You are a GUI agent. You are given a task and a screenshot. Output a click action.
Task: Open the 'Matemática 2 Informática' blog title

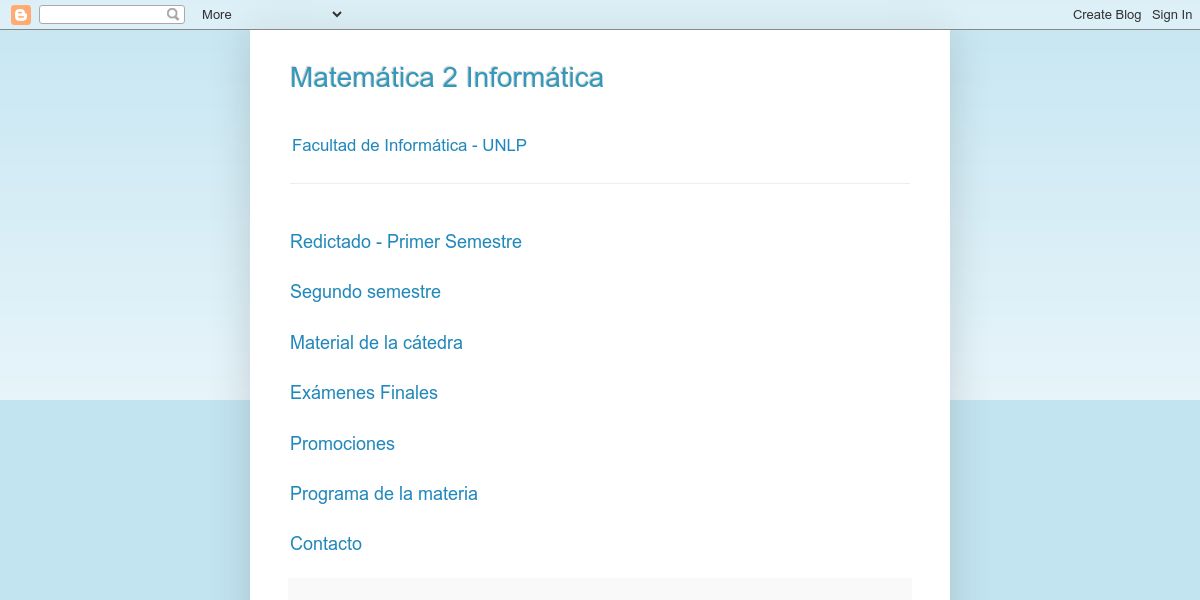[x=446, y=77]
